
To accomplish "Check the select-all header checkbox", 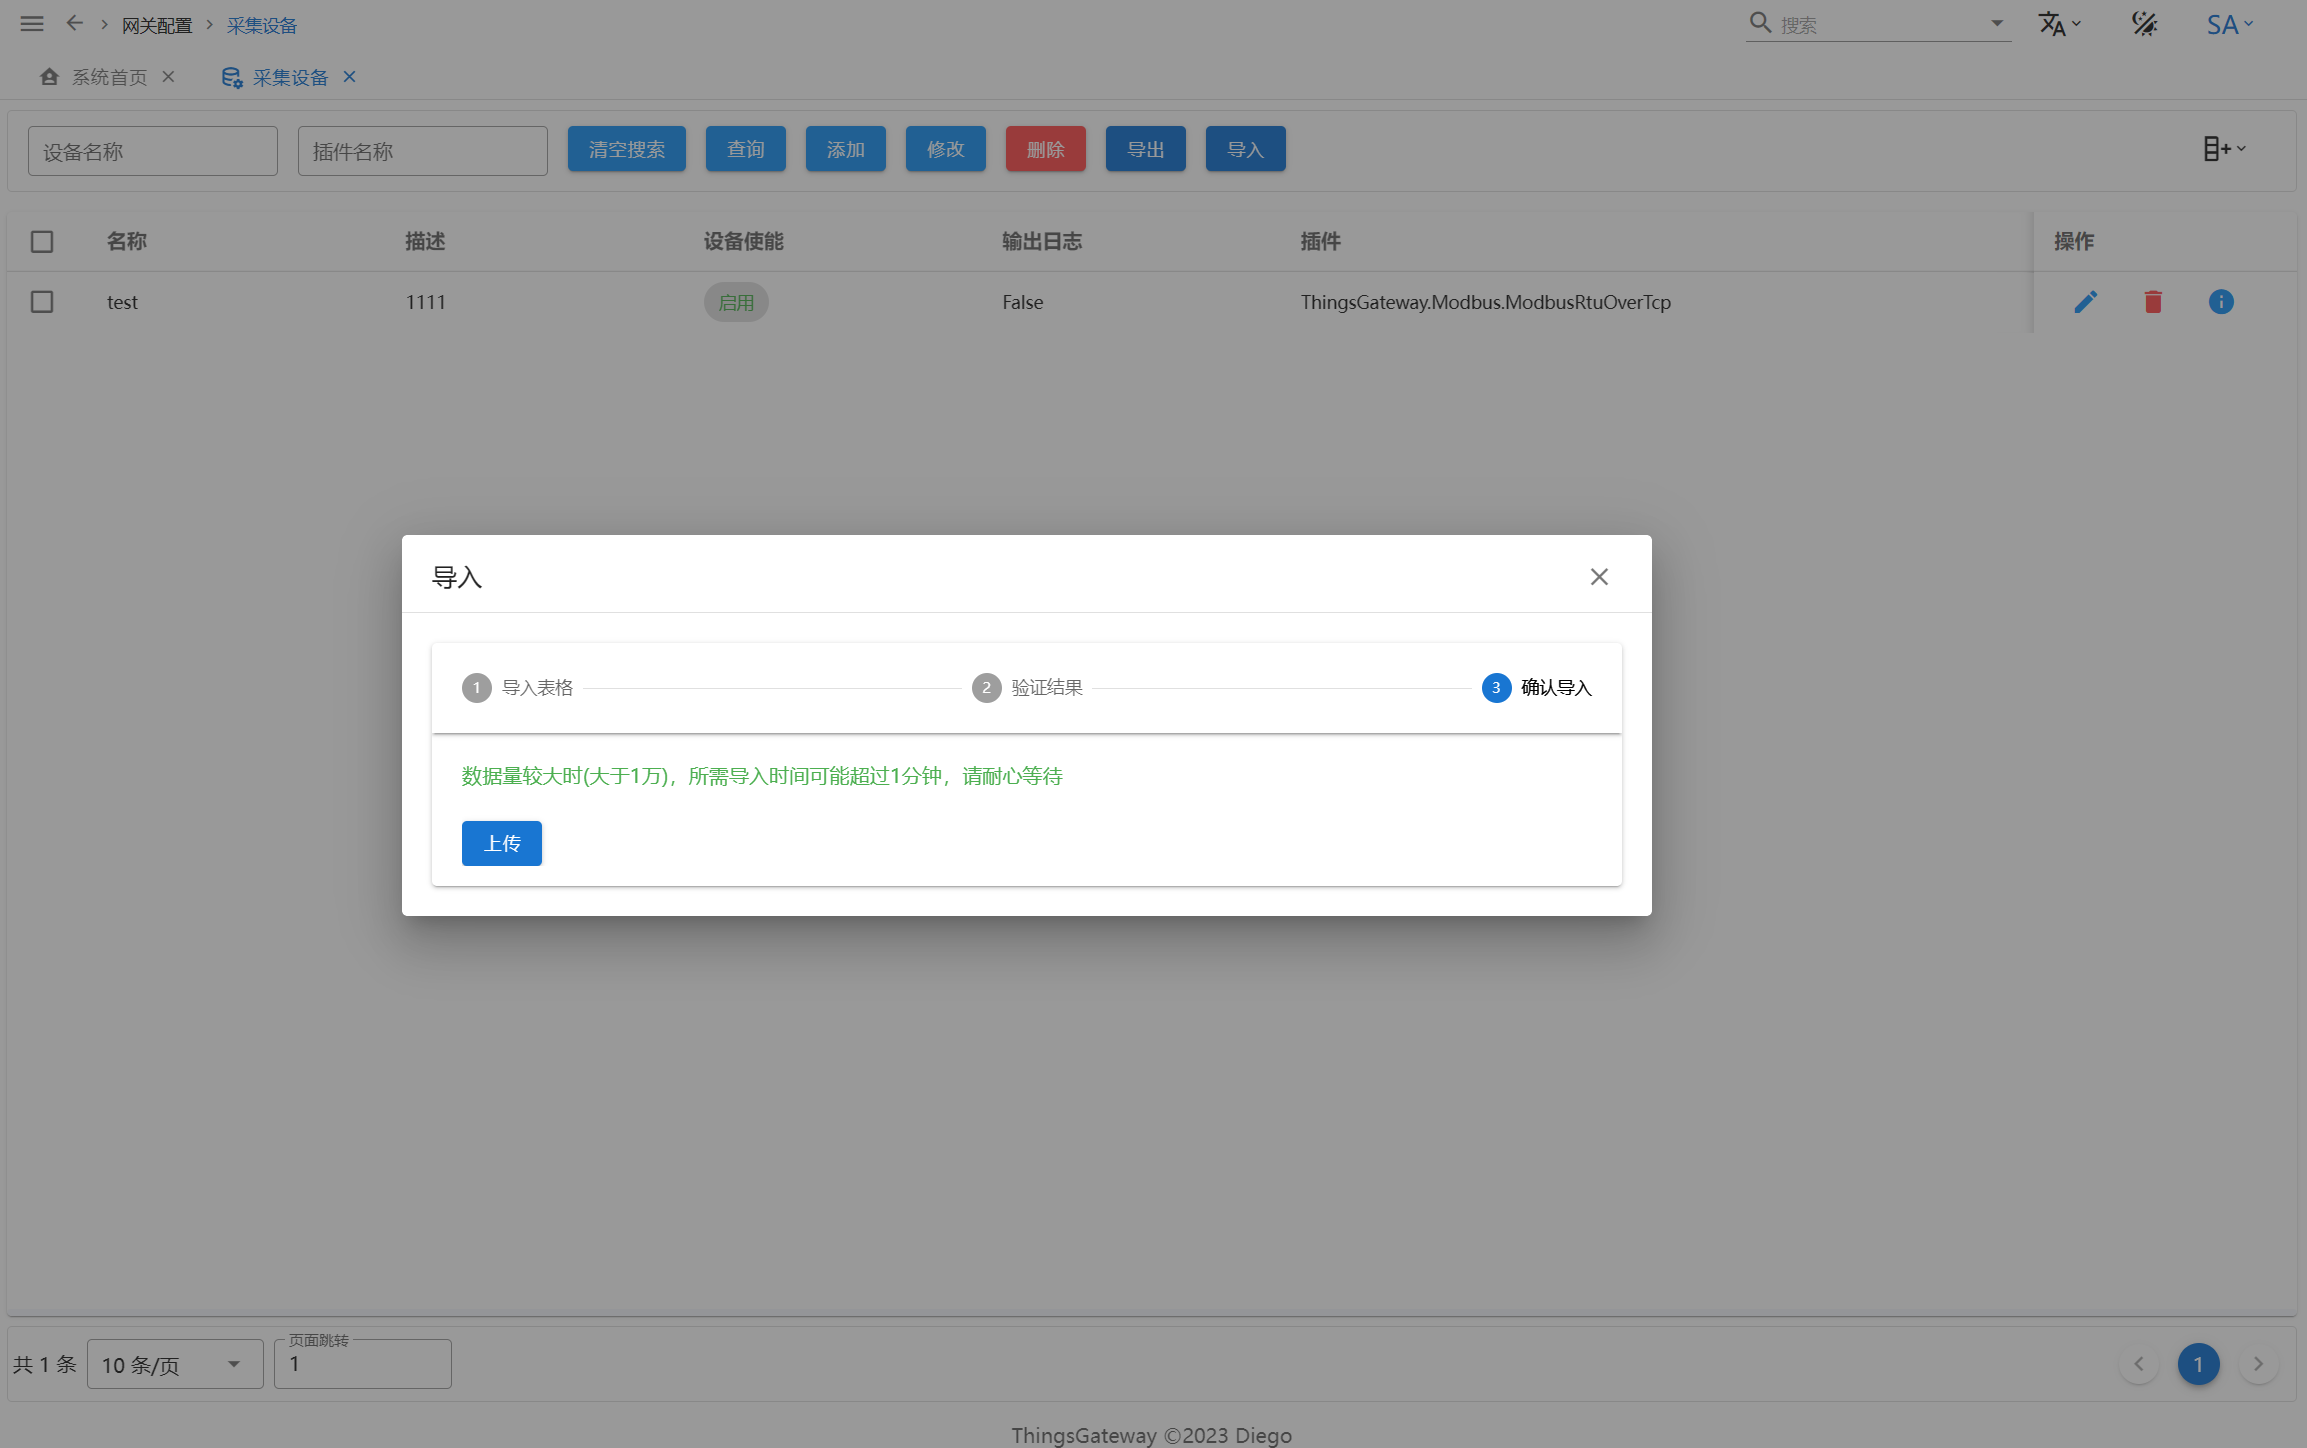I will pyautogui.click(x=42, y=242).
